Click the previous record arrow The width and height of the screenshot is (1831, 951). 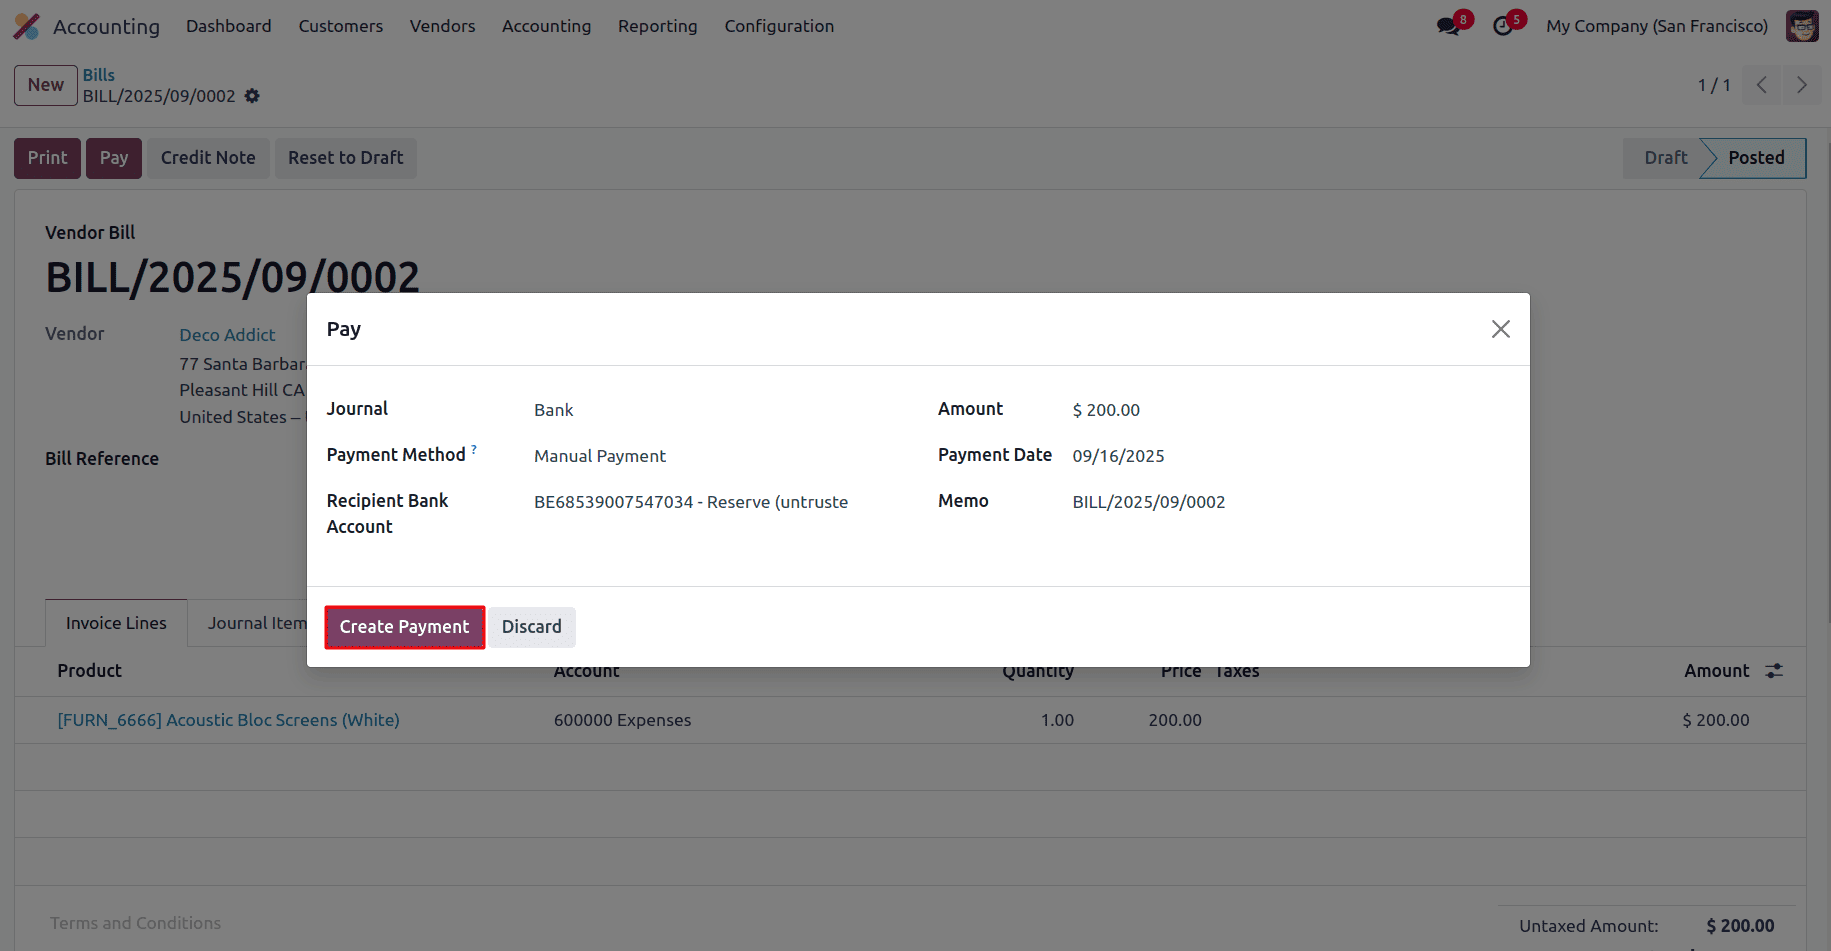pos(1761,85)
